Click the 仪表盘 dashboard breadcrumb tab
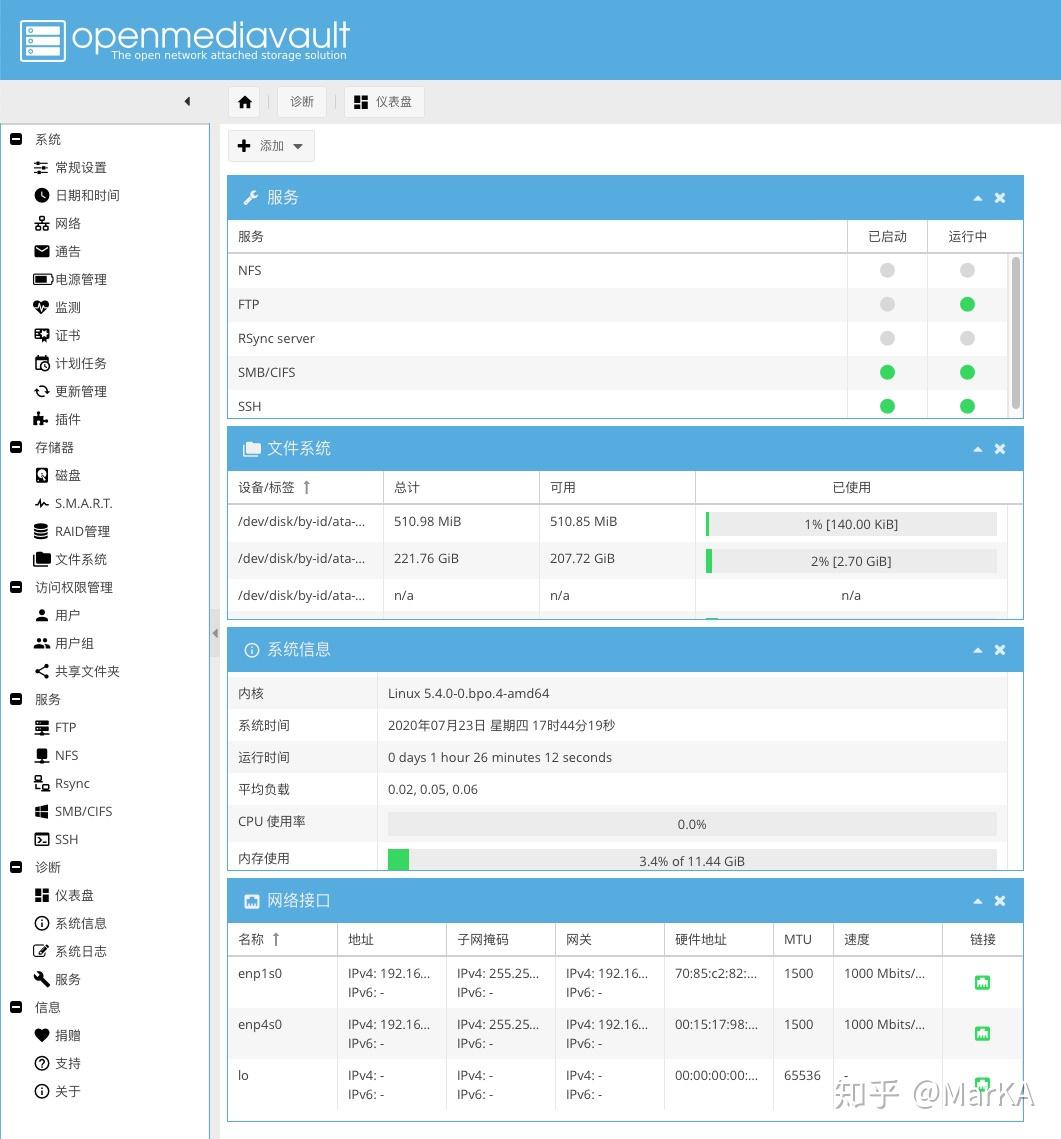The width and height of the screenshot is (1061, 1139). coord(384,102)
